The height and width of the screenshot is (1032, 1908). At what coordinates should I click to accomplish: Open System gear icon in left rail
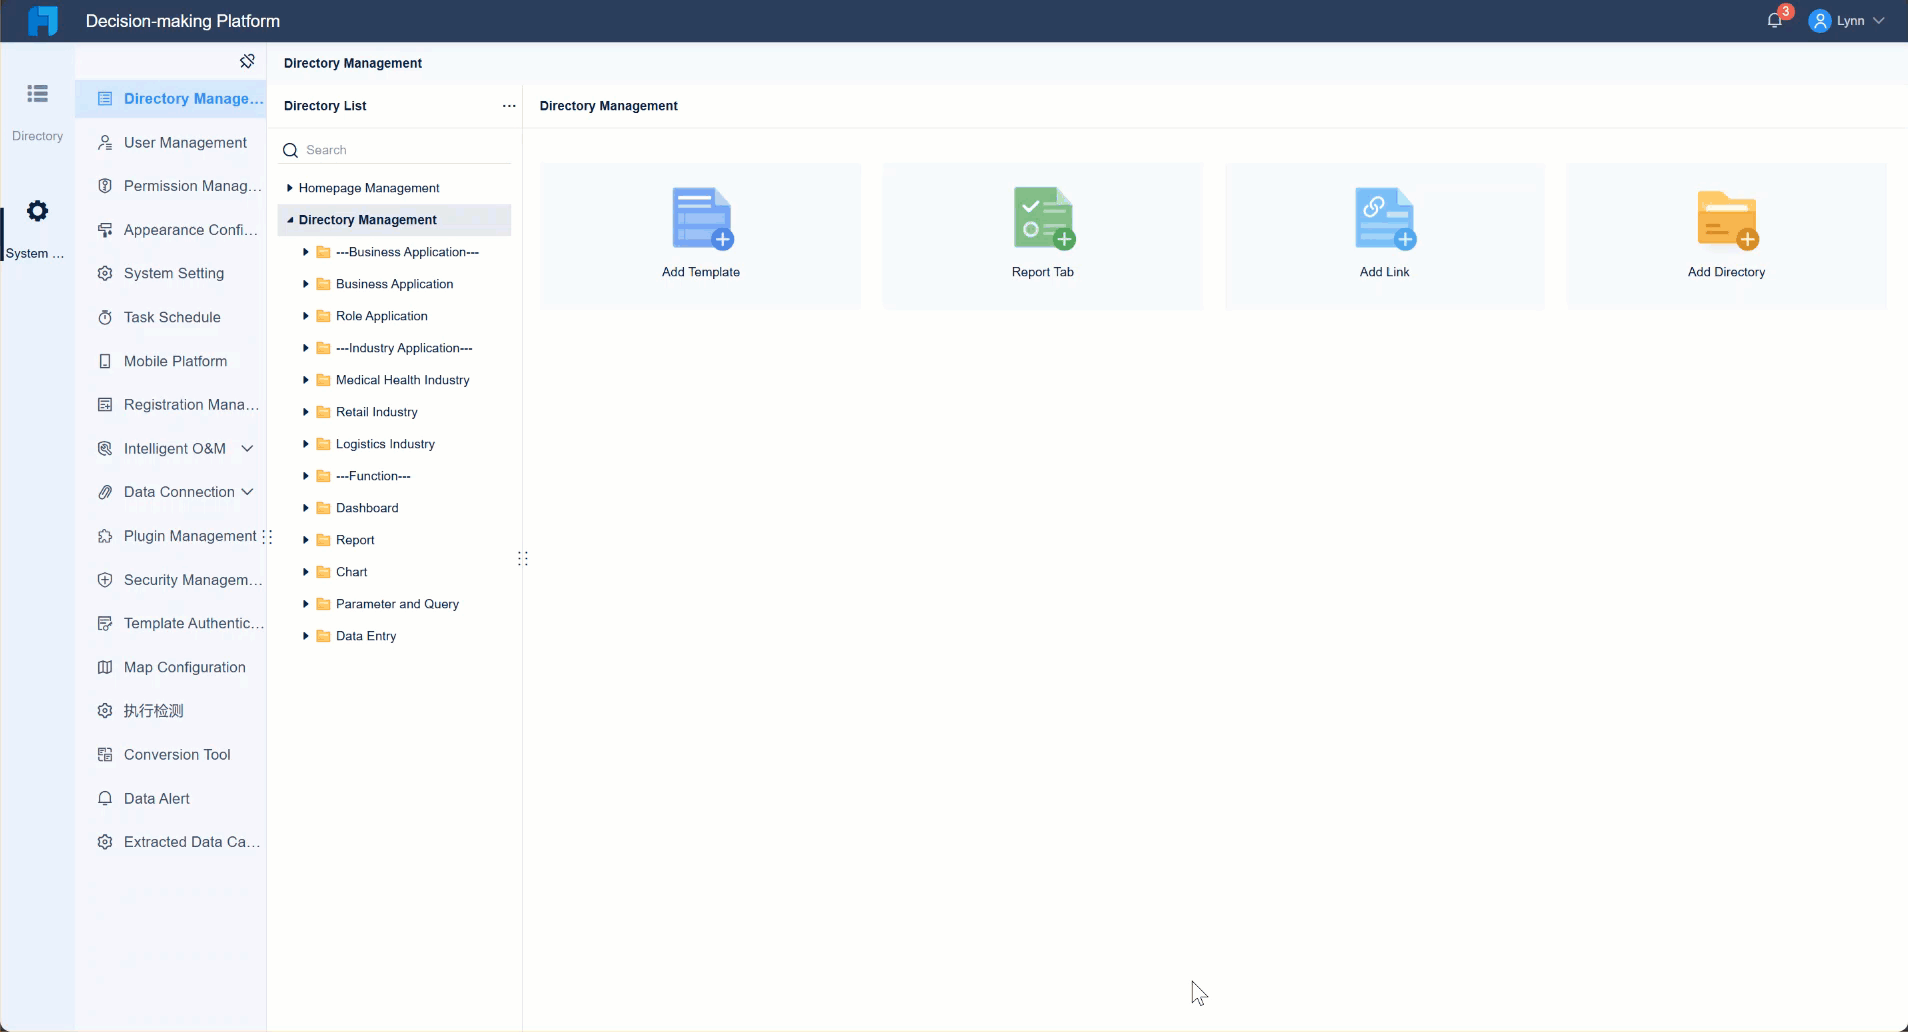[x=37, y=211]
